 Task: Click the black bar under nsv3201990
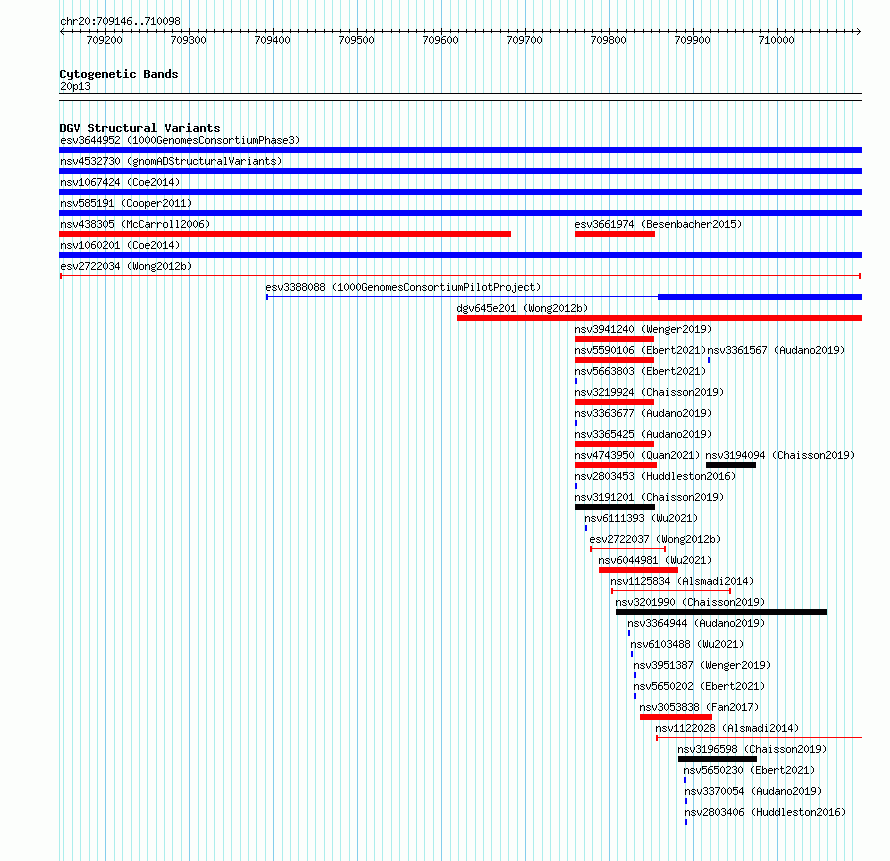click(721, 612)
